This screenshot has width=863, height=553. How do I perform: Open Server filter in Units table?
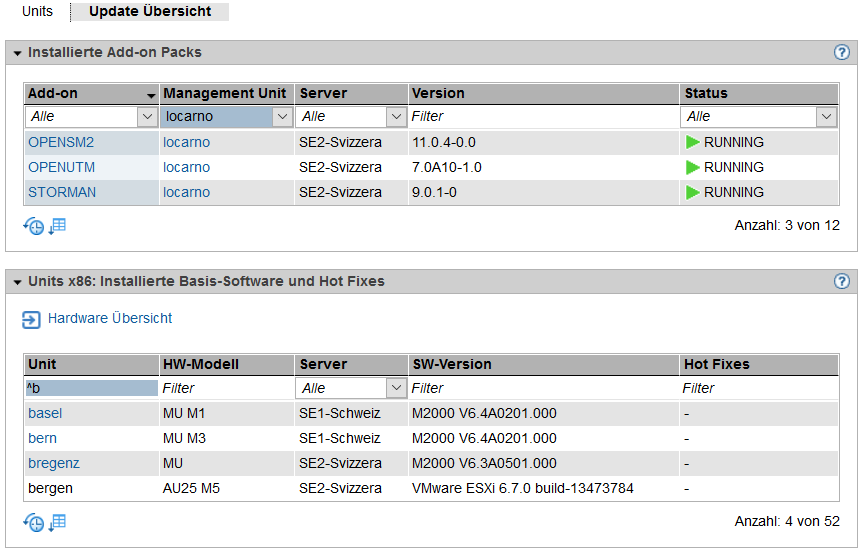(351, 388)
